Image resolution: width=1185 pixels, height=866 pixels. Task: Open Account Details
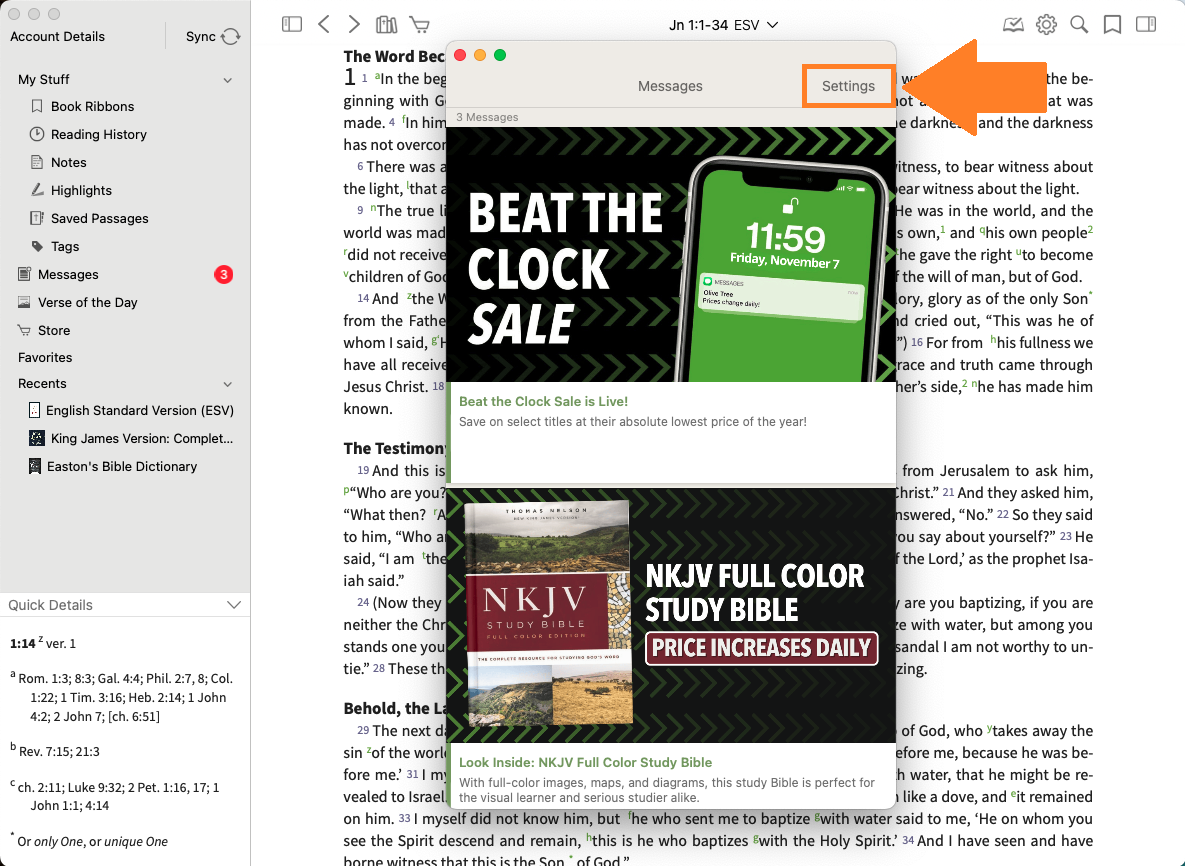tap(58, 37)
